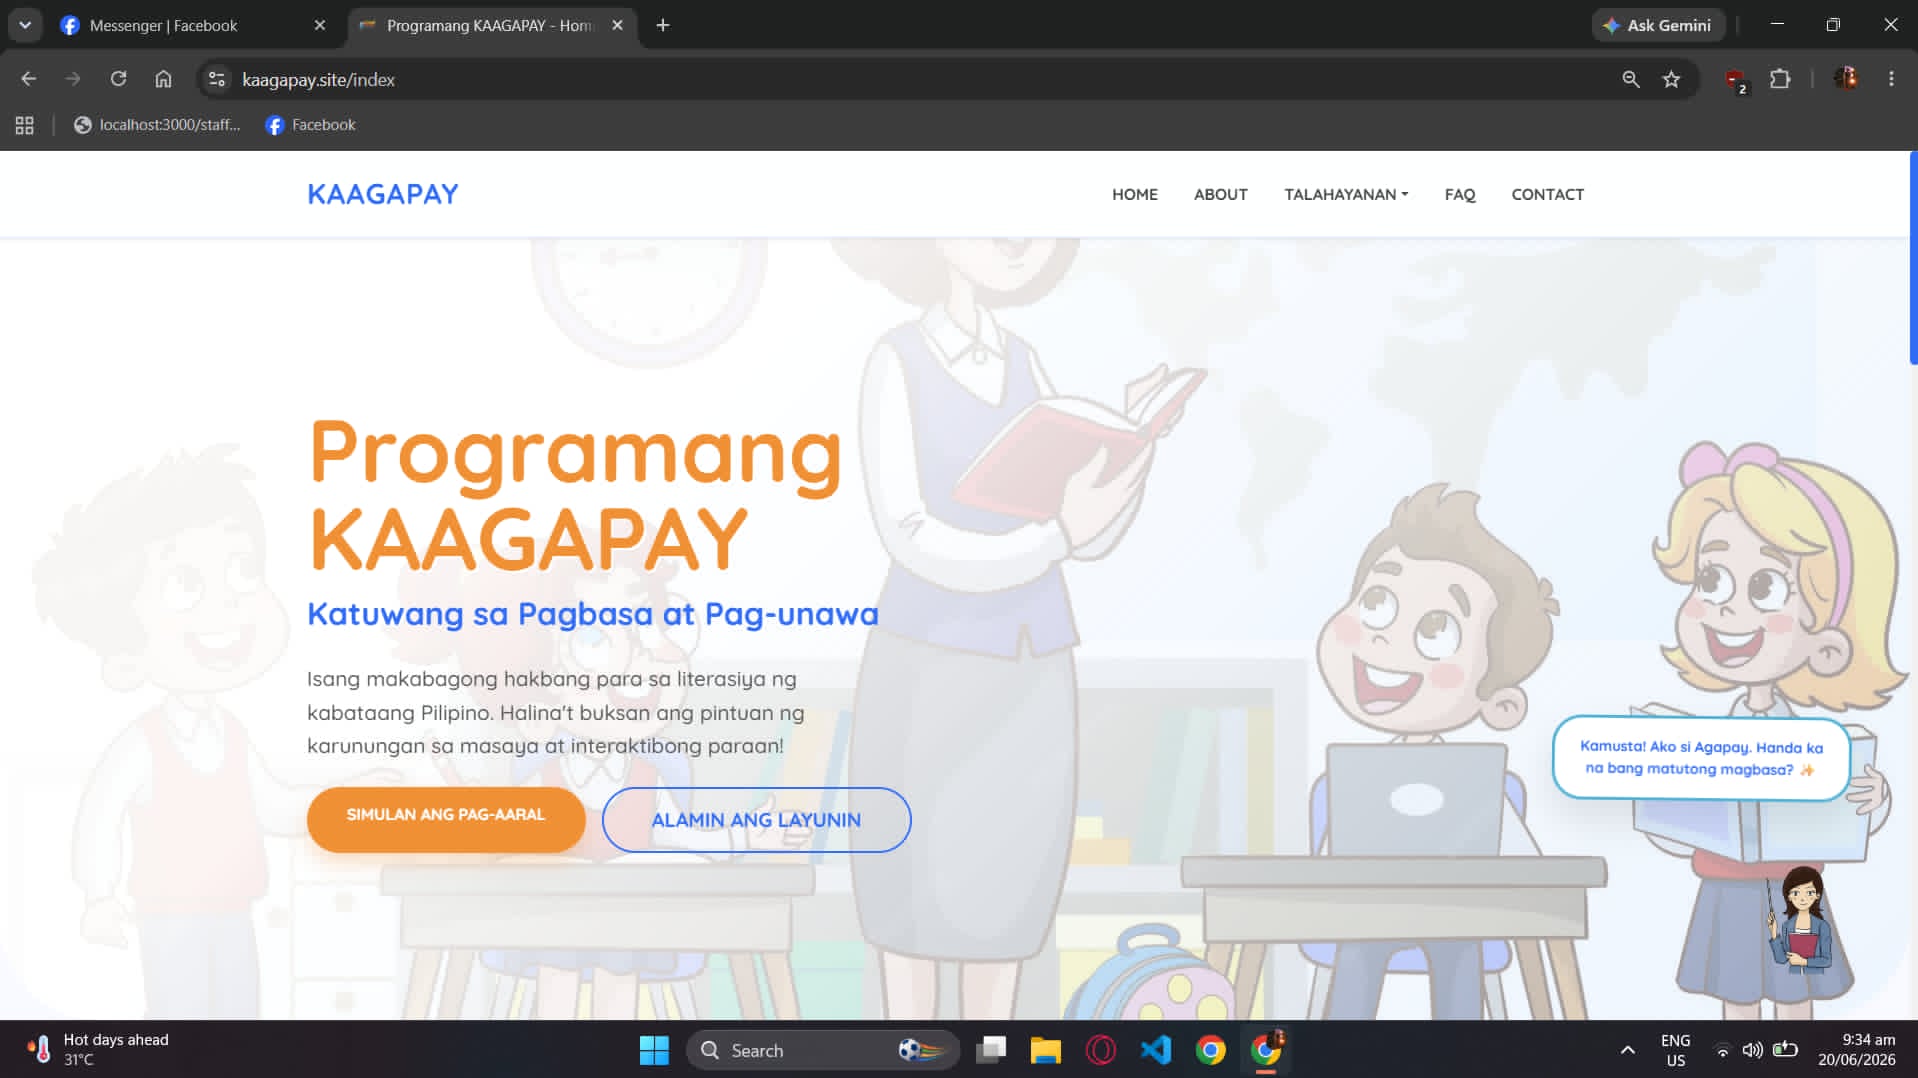
Task: Open the active Chrome profile taskbar icon
Action: (1266, 1050)
